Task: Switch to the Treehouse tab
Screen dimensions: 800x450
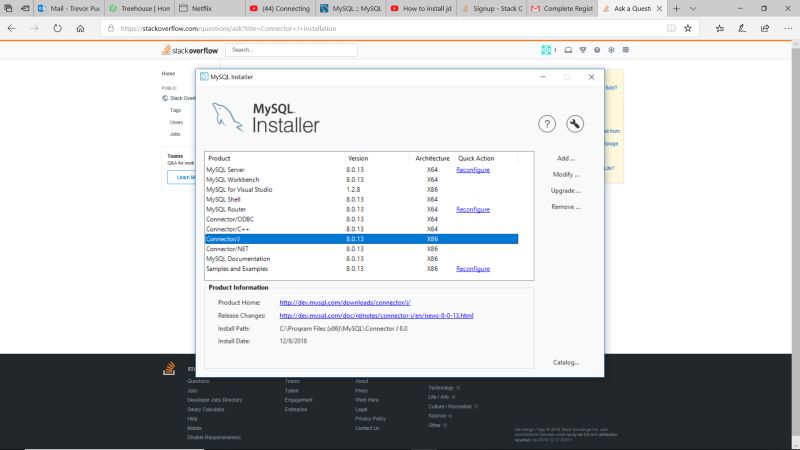Action: pos(139,9)
